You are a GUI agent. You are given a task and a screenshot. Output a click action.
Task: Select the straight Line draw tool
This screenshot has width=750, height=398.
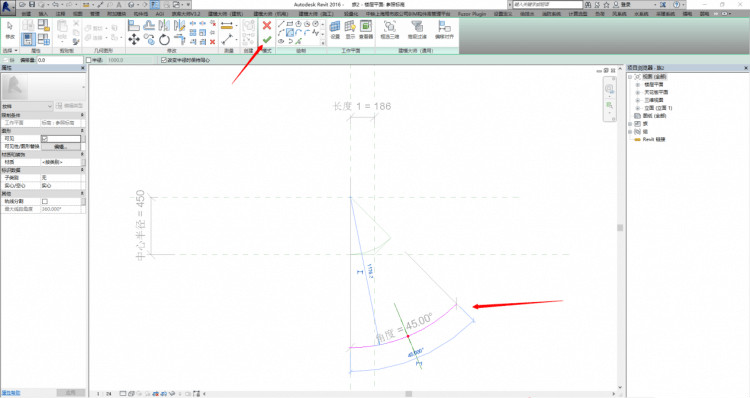tap(281, 24)
